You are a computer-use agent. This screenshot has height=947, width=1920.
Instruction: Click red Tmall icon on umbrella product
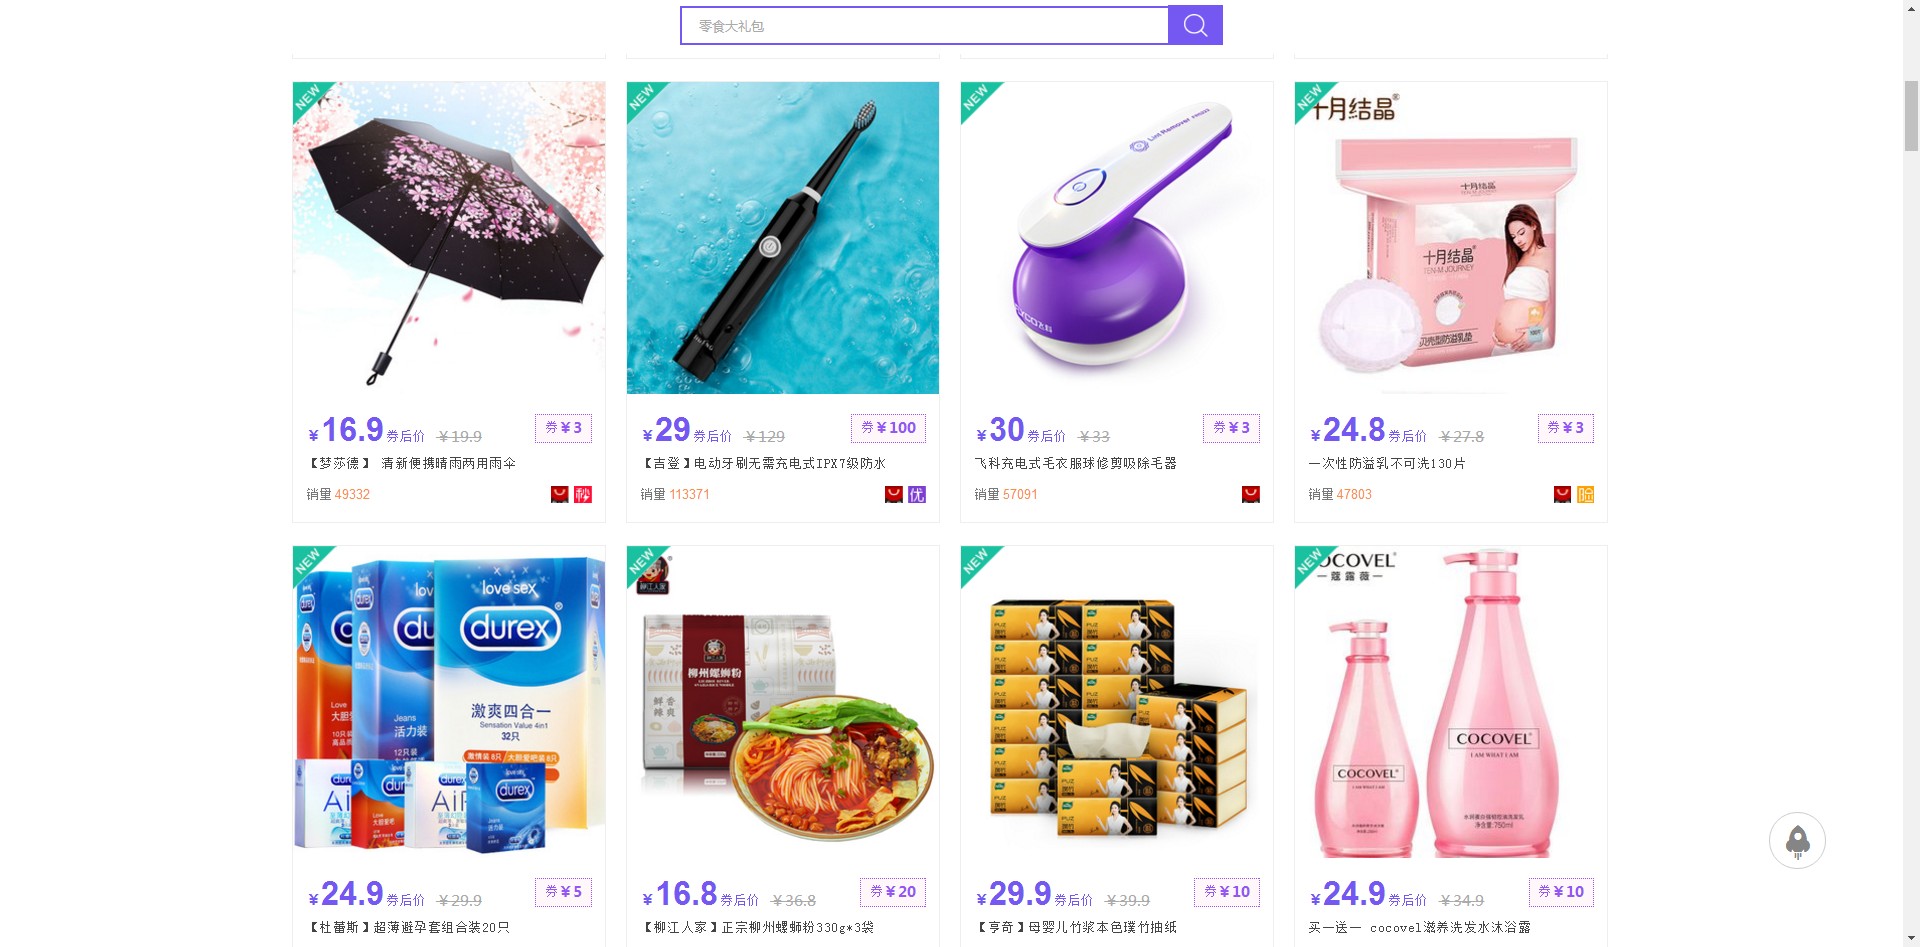pos(560,494)
